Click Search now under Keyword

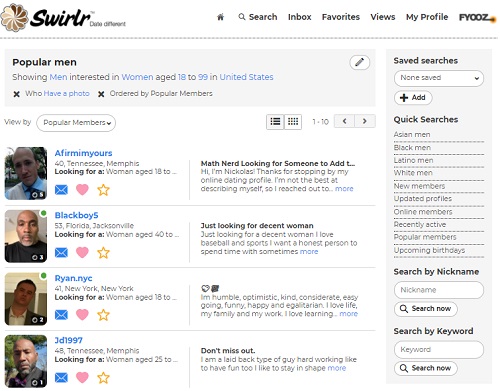pyautogui.click(x=426, y=368)
